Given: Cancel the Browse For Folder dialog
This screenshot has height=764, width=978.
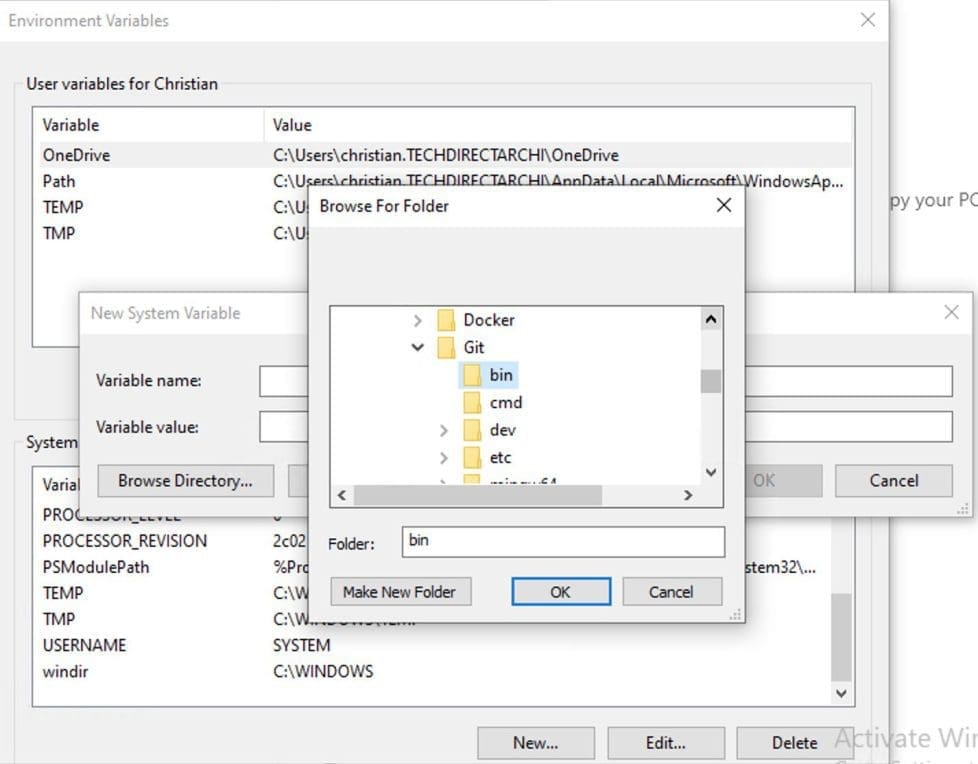Looking at the screenshot, I should click(x=671, y=592).
